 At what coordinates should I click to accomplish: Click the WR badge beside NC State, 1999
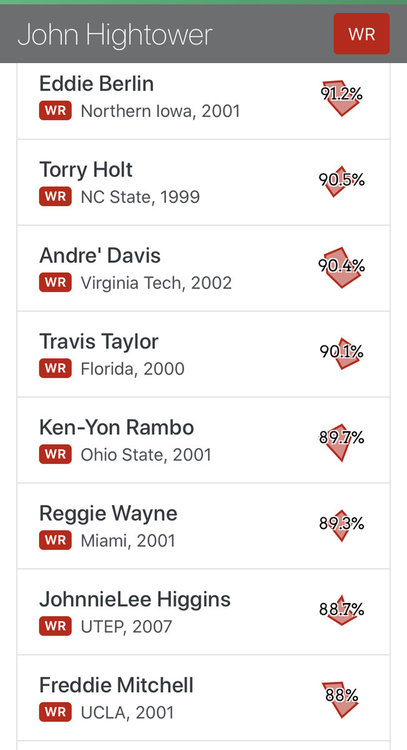pos(55,197)
